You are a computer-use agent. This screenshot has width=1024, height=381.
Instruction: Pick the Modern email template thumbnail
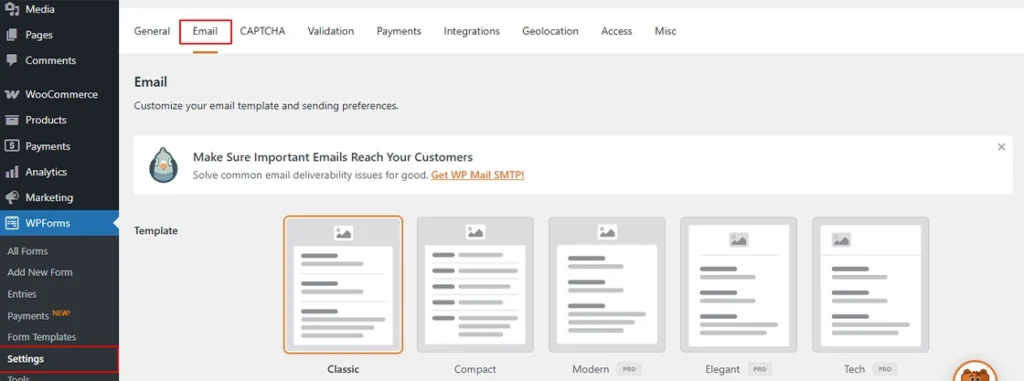[607, 284]
